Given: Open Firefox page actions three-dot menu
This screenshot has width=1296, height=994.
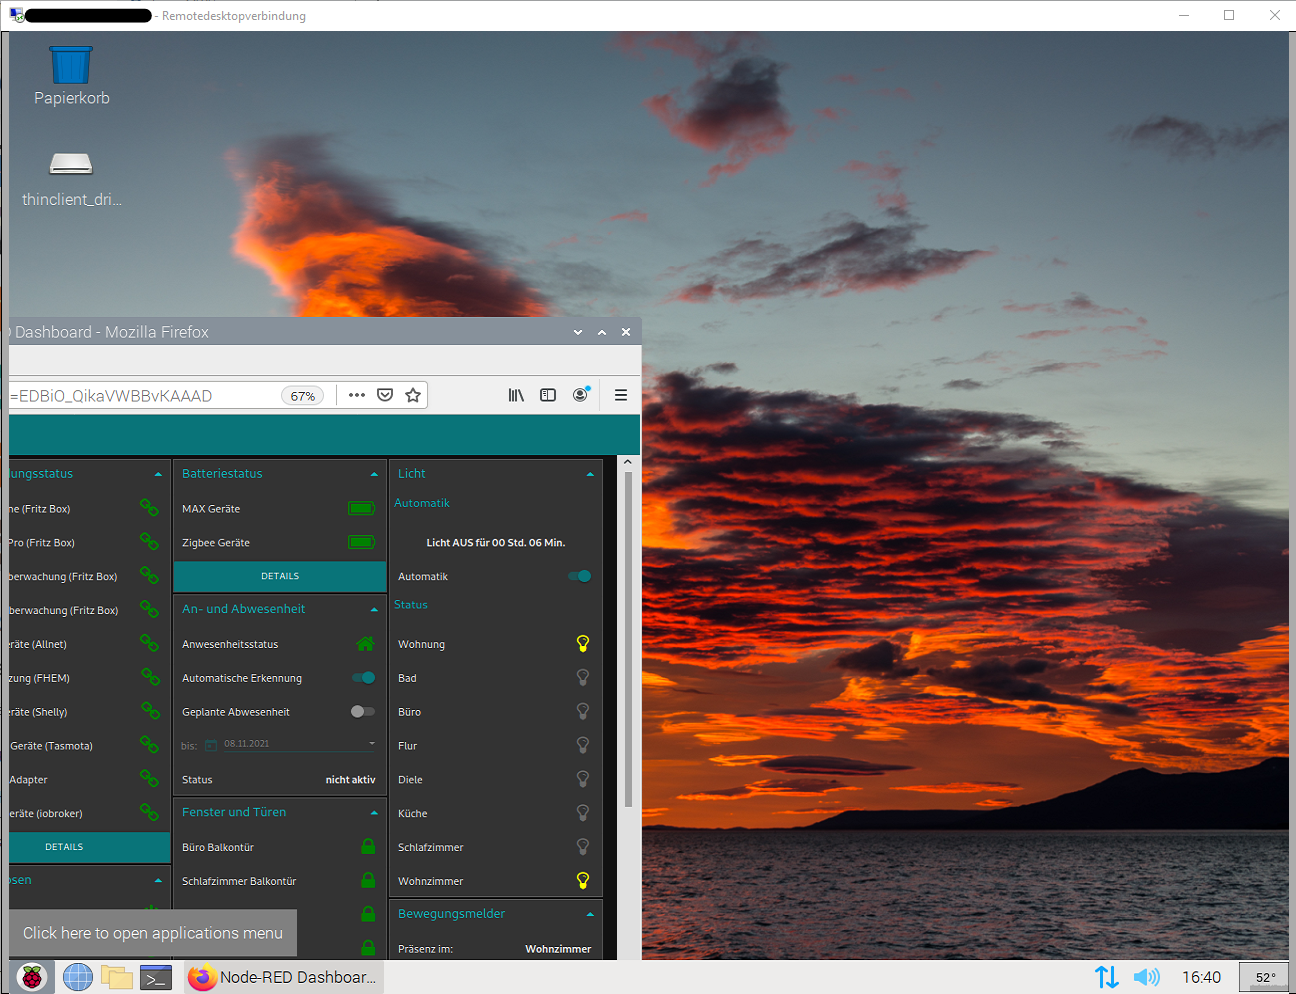Looking at the screenshot, I should 357,395.
